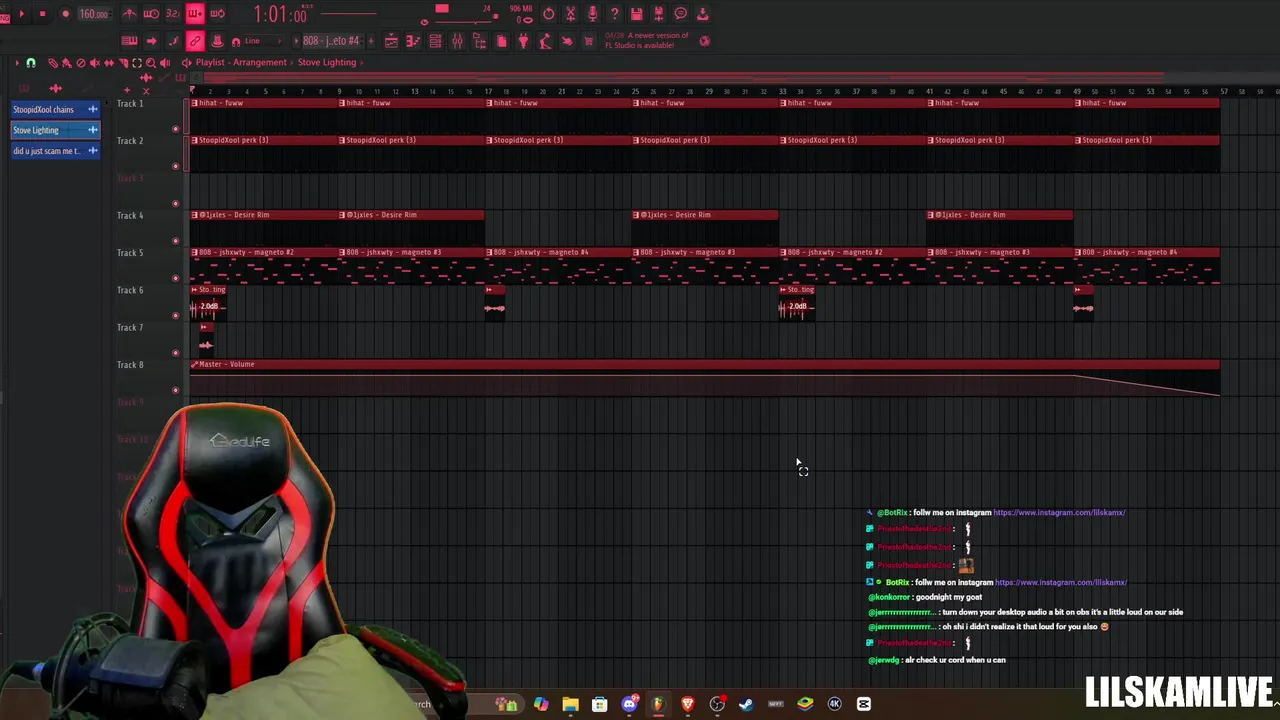
Task: Open the help question mark icon
Action: coord(614,14)
